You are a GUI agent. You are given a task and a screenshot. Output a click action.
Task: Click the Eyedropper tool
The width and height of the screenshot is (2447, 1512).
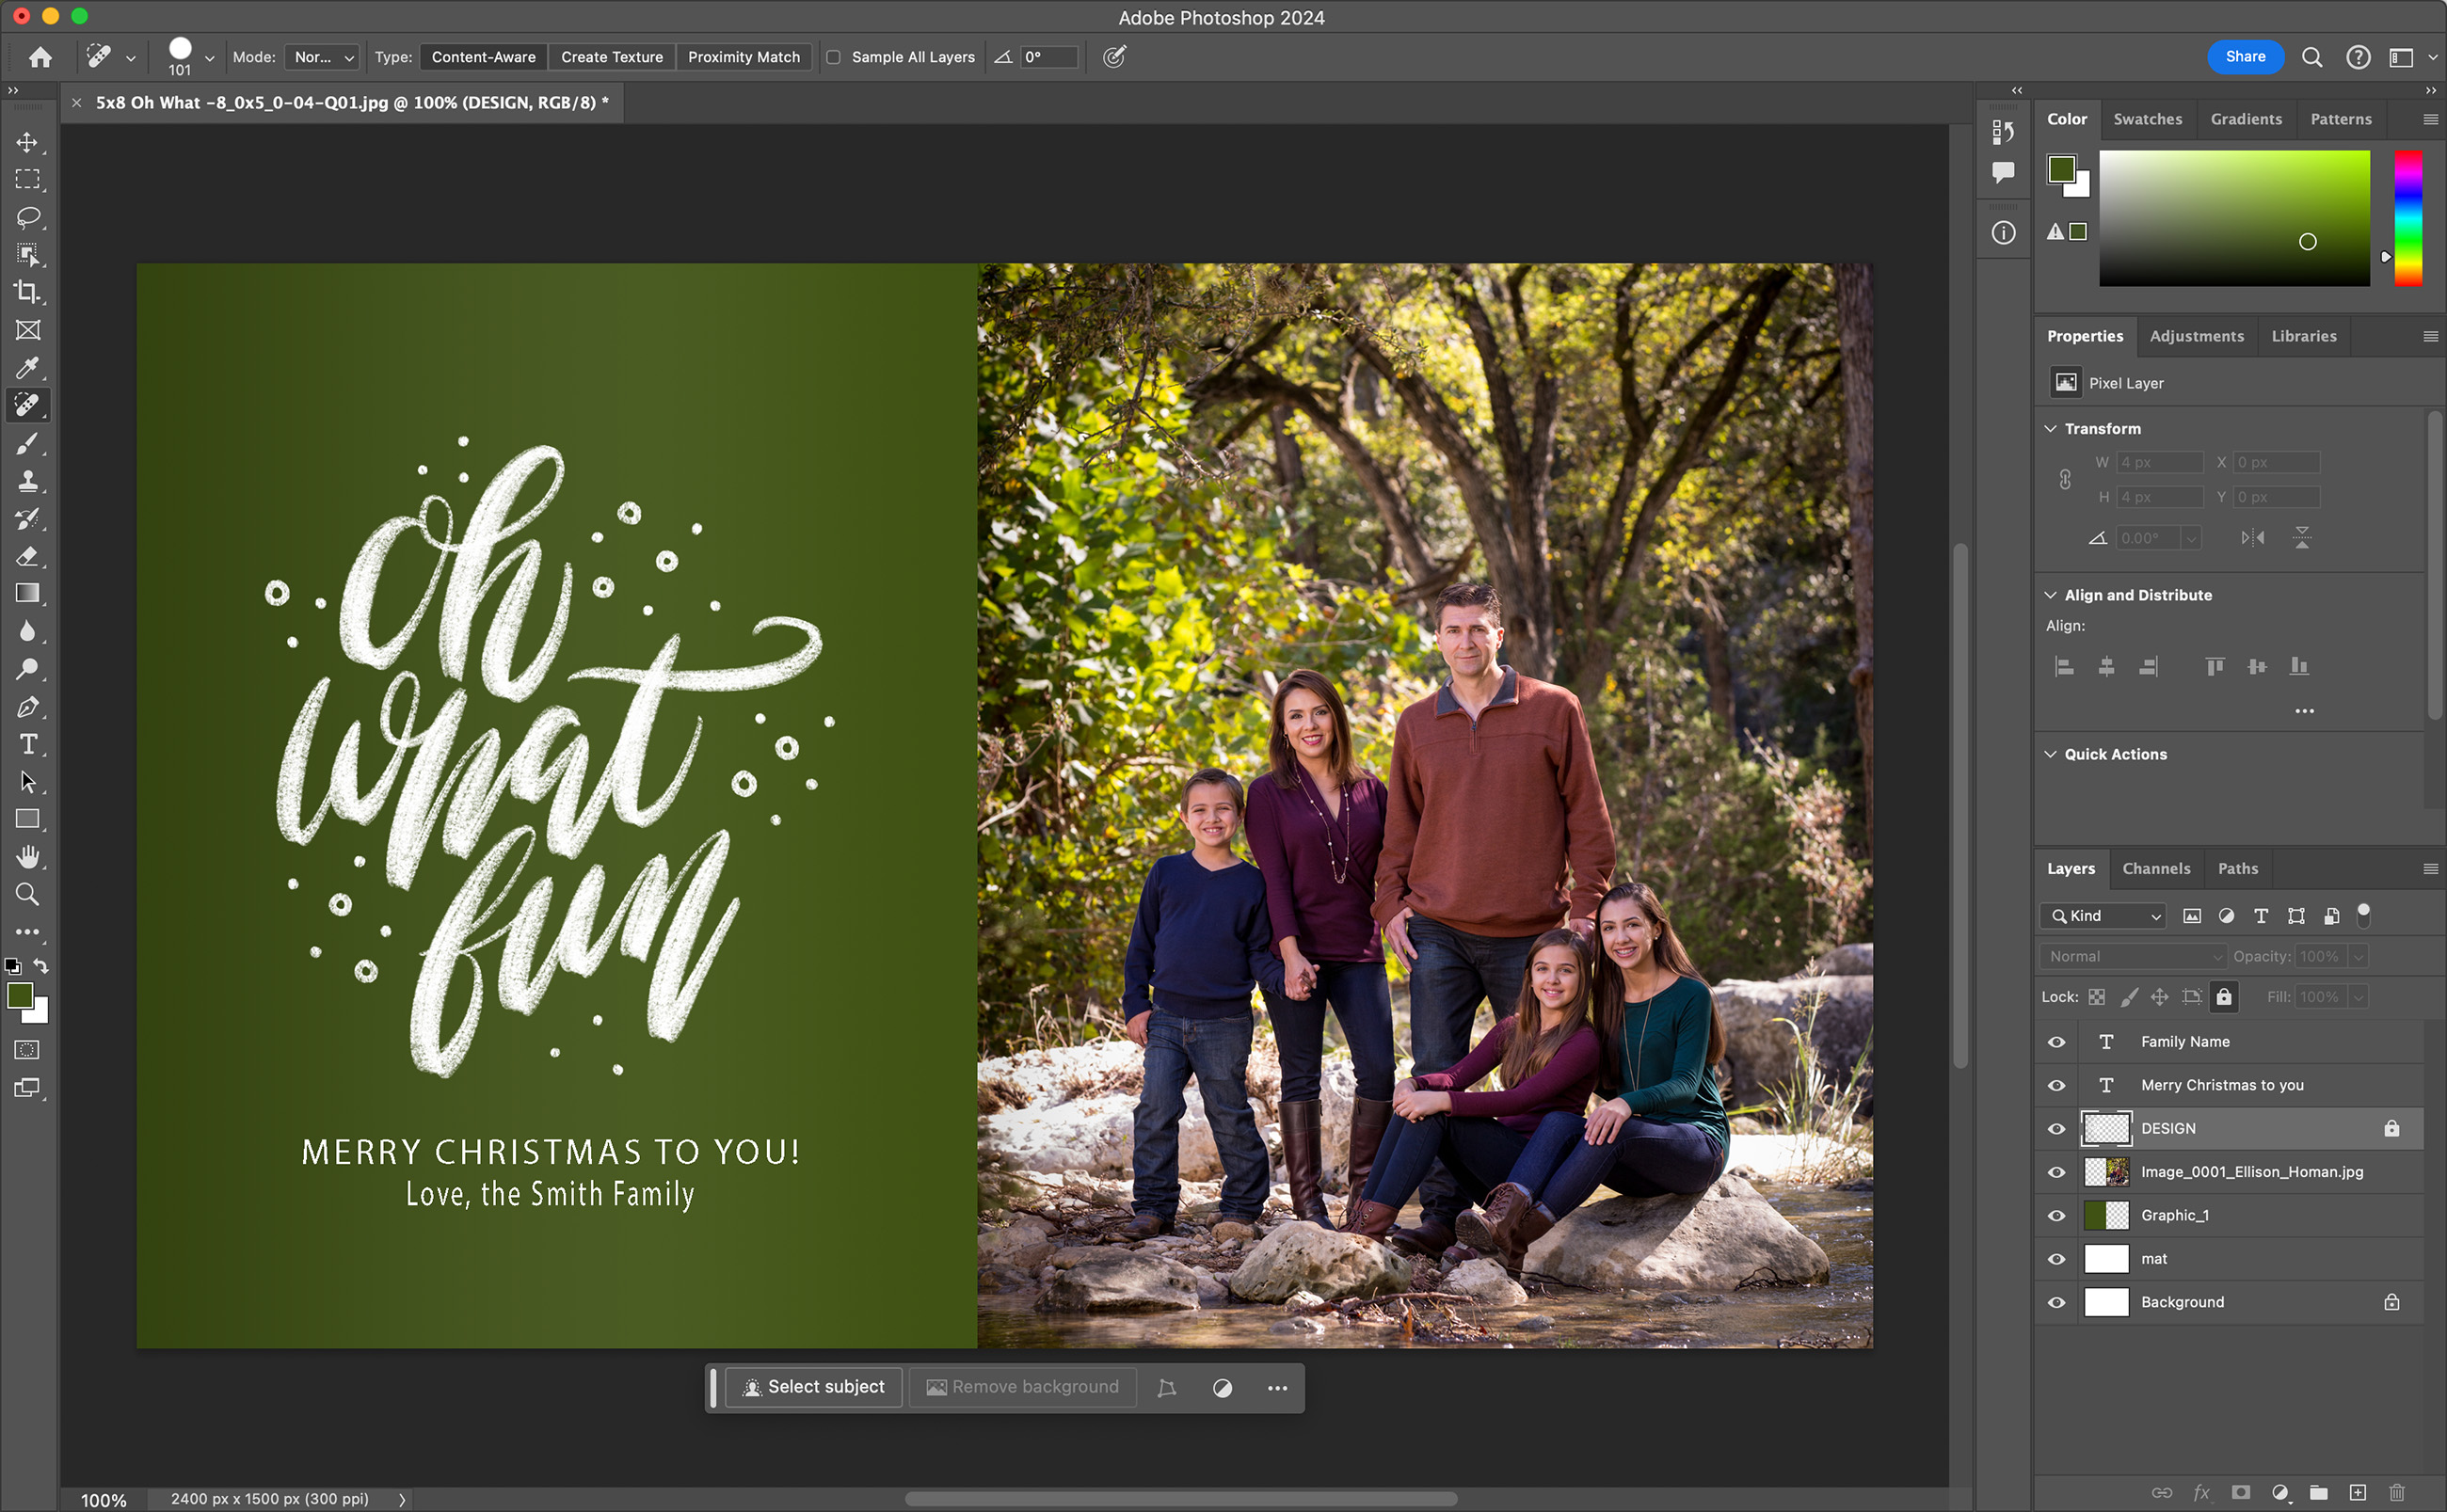coord(27,368)
